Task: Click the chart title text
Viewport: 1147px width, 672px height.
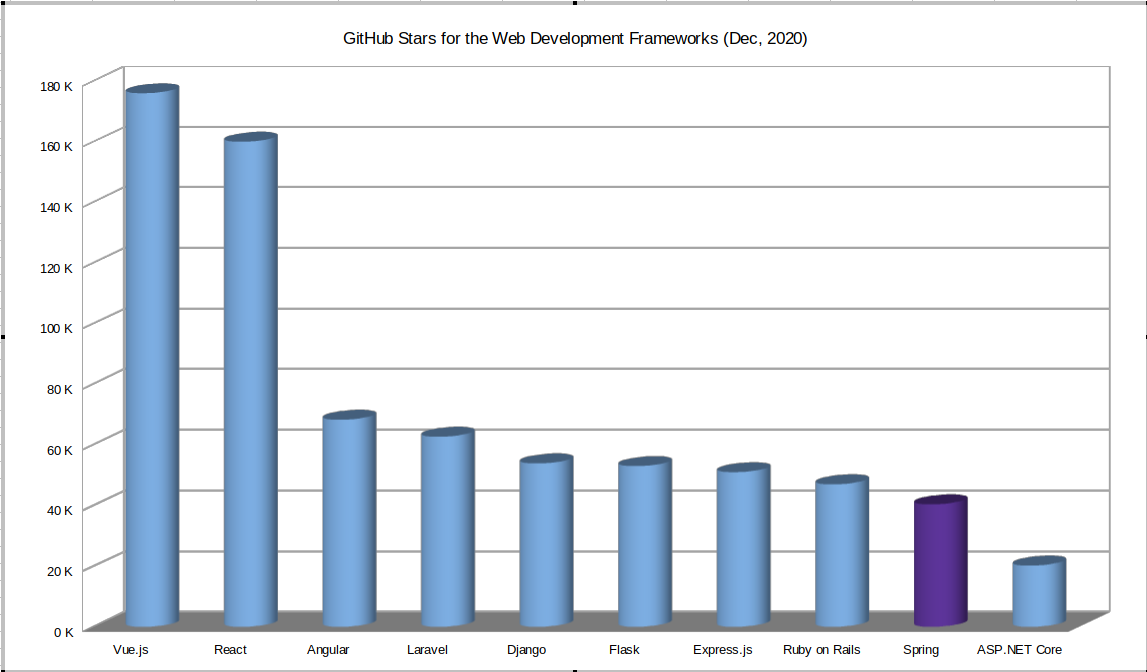Action: [573, 39]
